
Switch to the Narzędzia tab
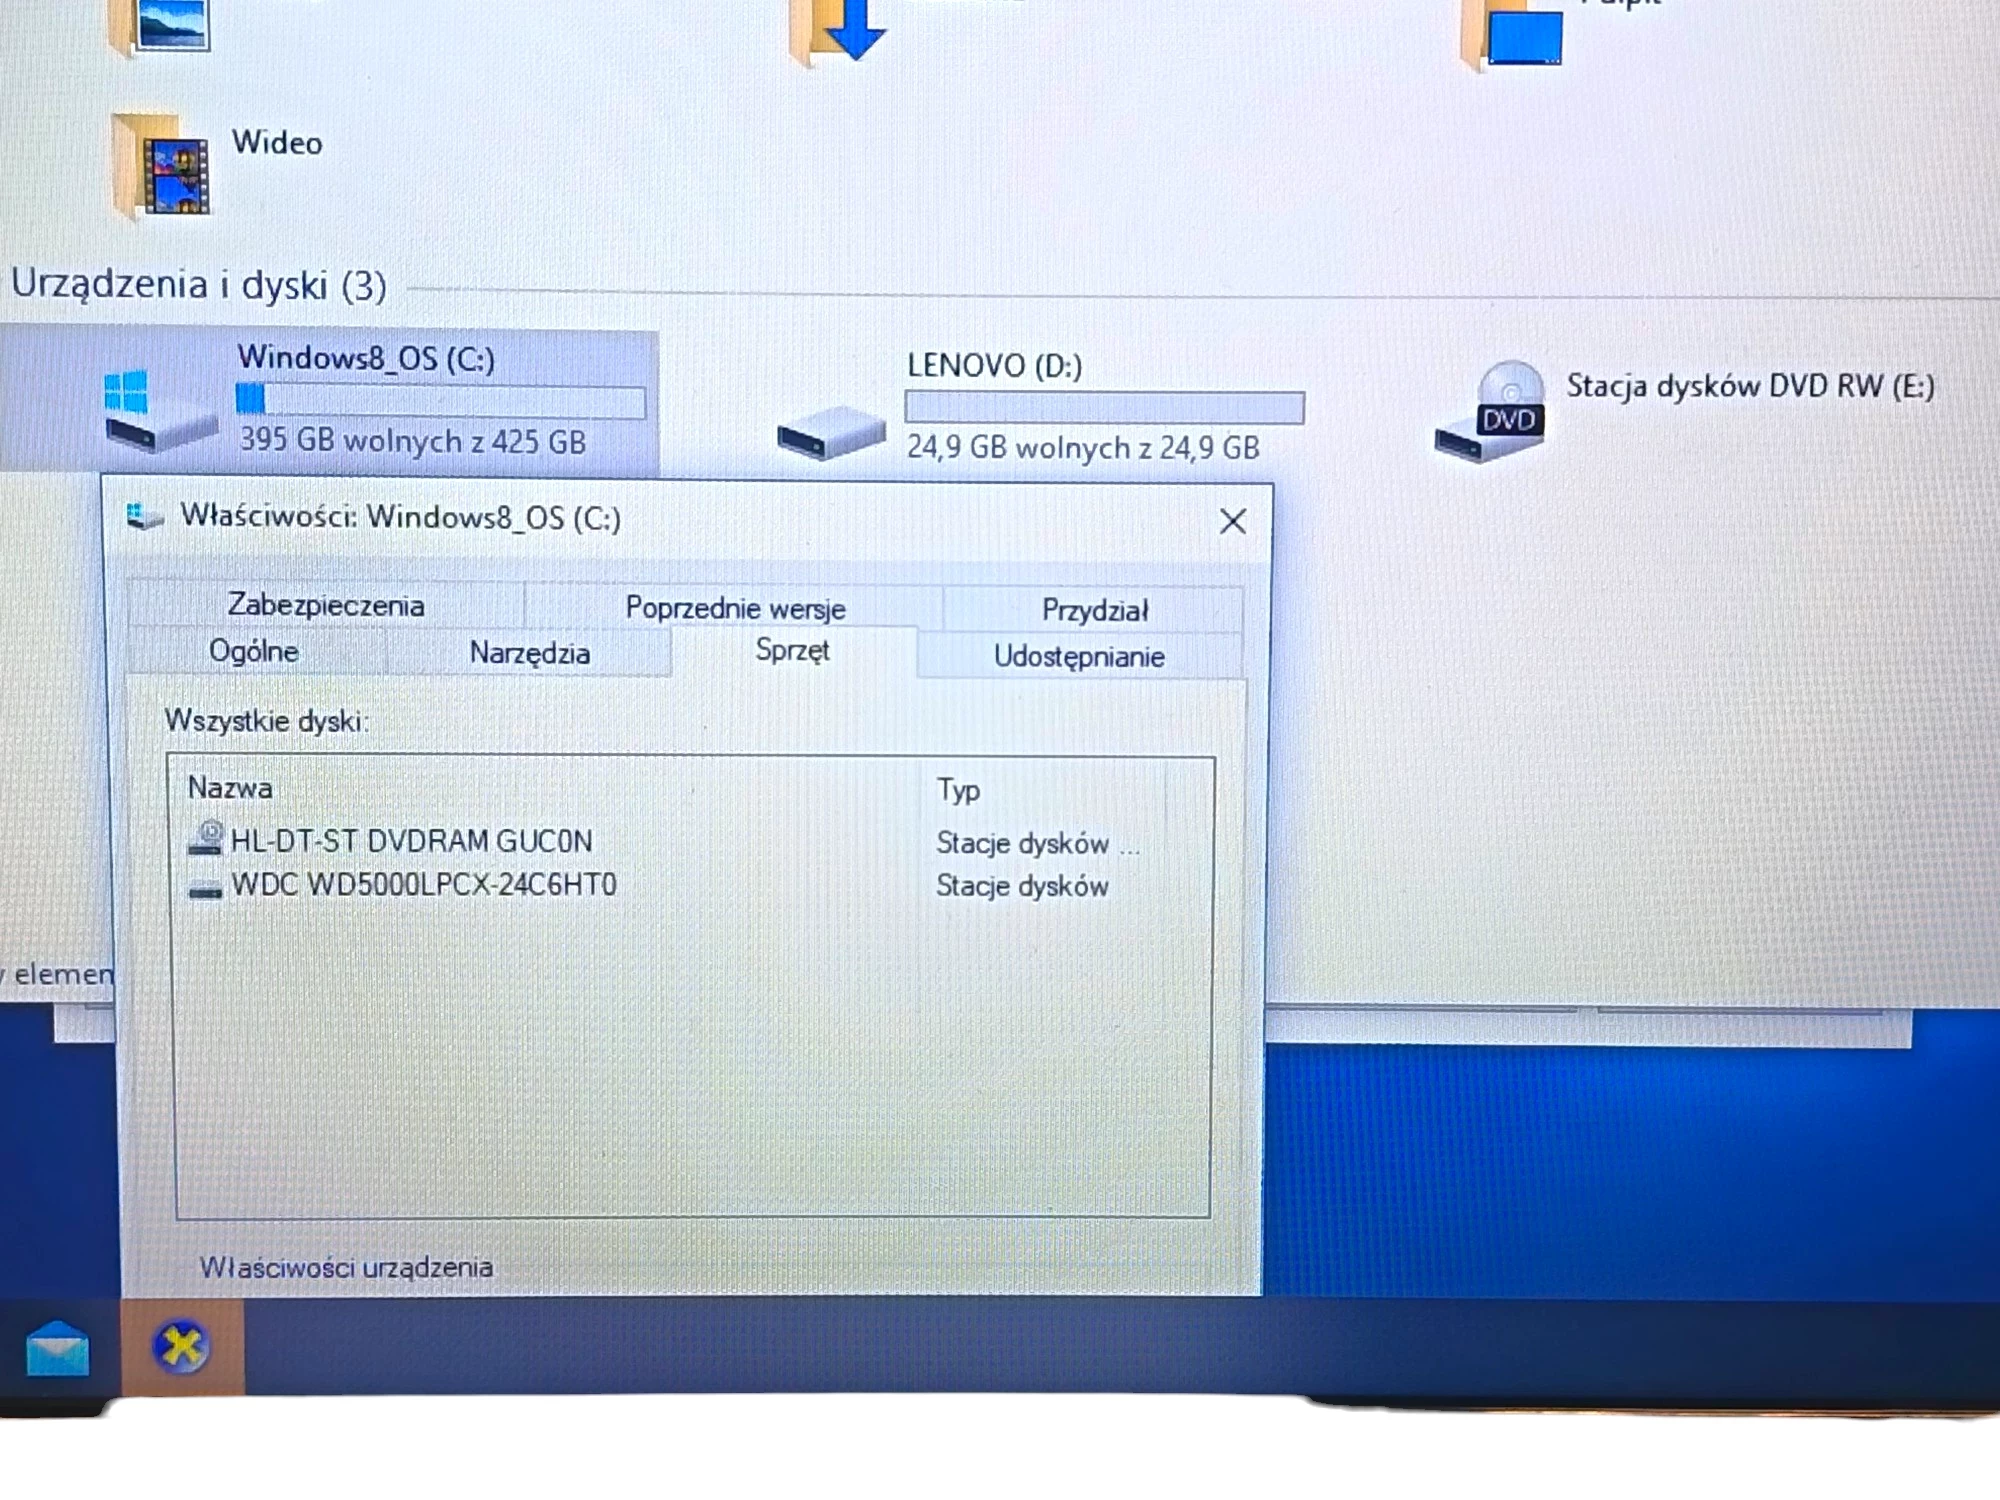click(530, 652)
